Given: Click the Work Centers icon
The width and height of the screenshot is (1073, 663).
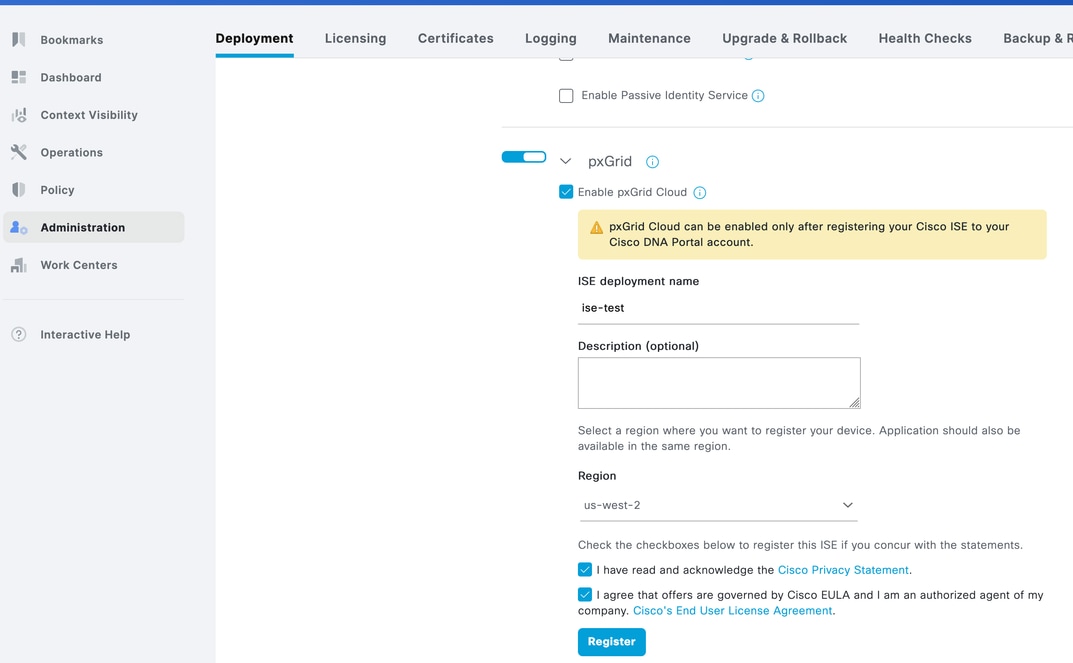Looking at the screenshot, I should [x=18, y=265].
